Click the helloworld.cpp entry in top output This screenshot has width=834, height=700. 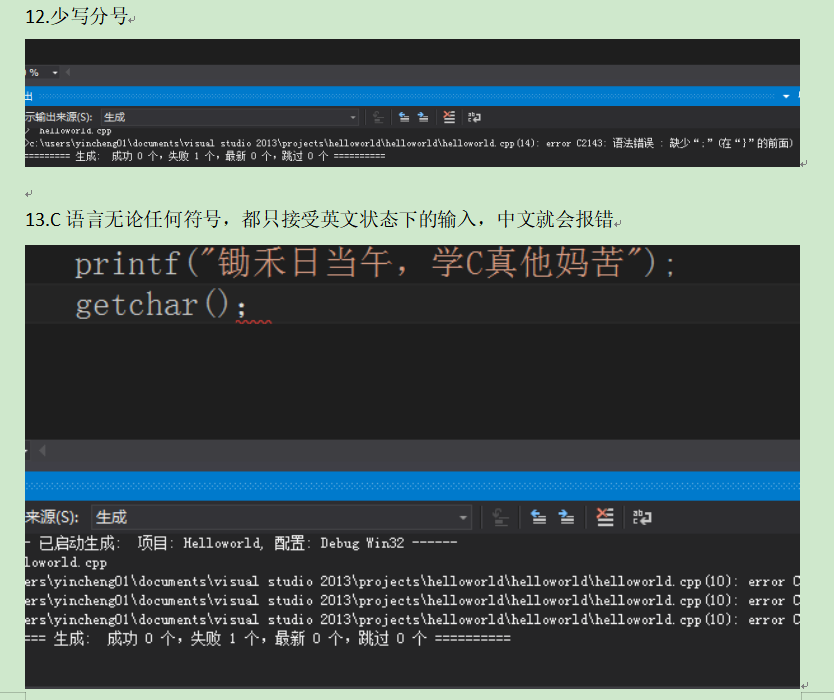pyautogui.click(x=70, y=130)
